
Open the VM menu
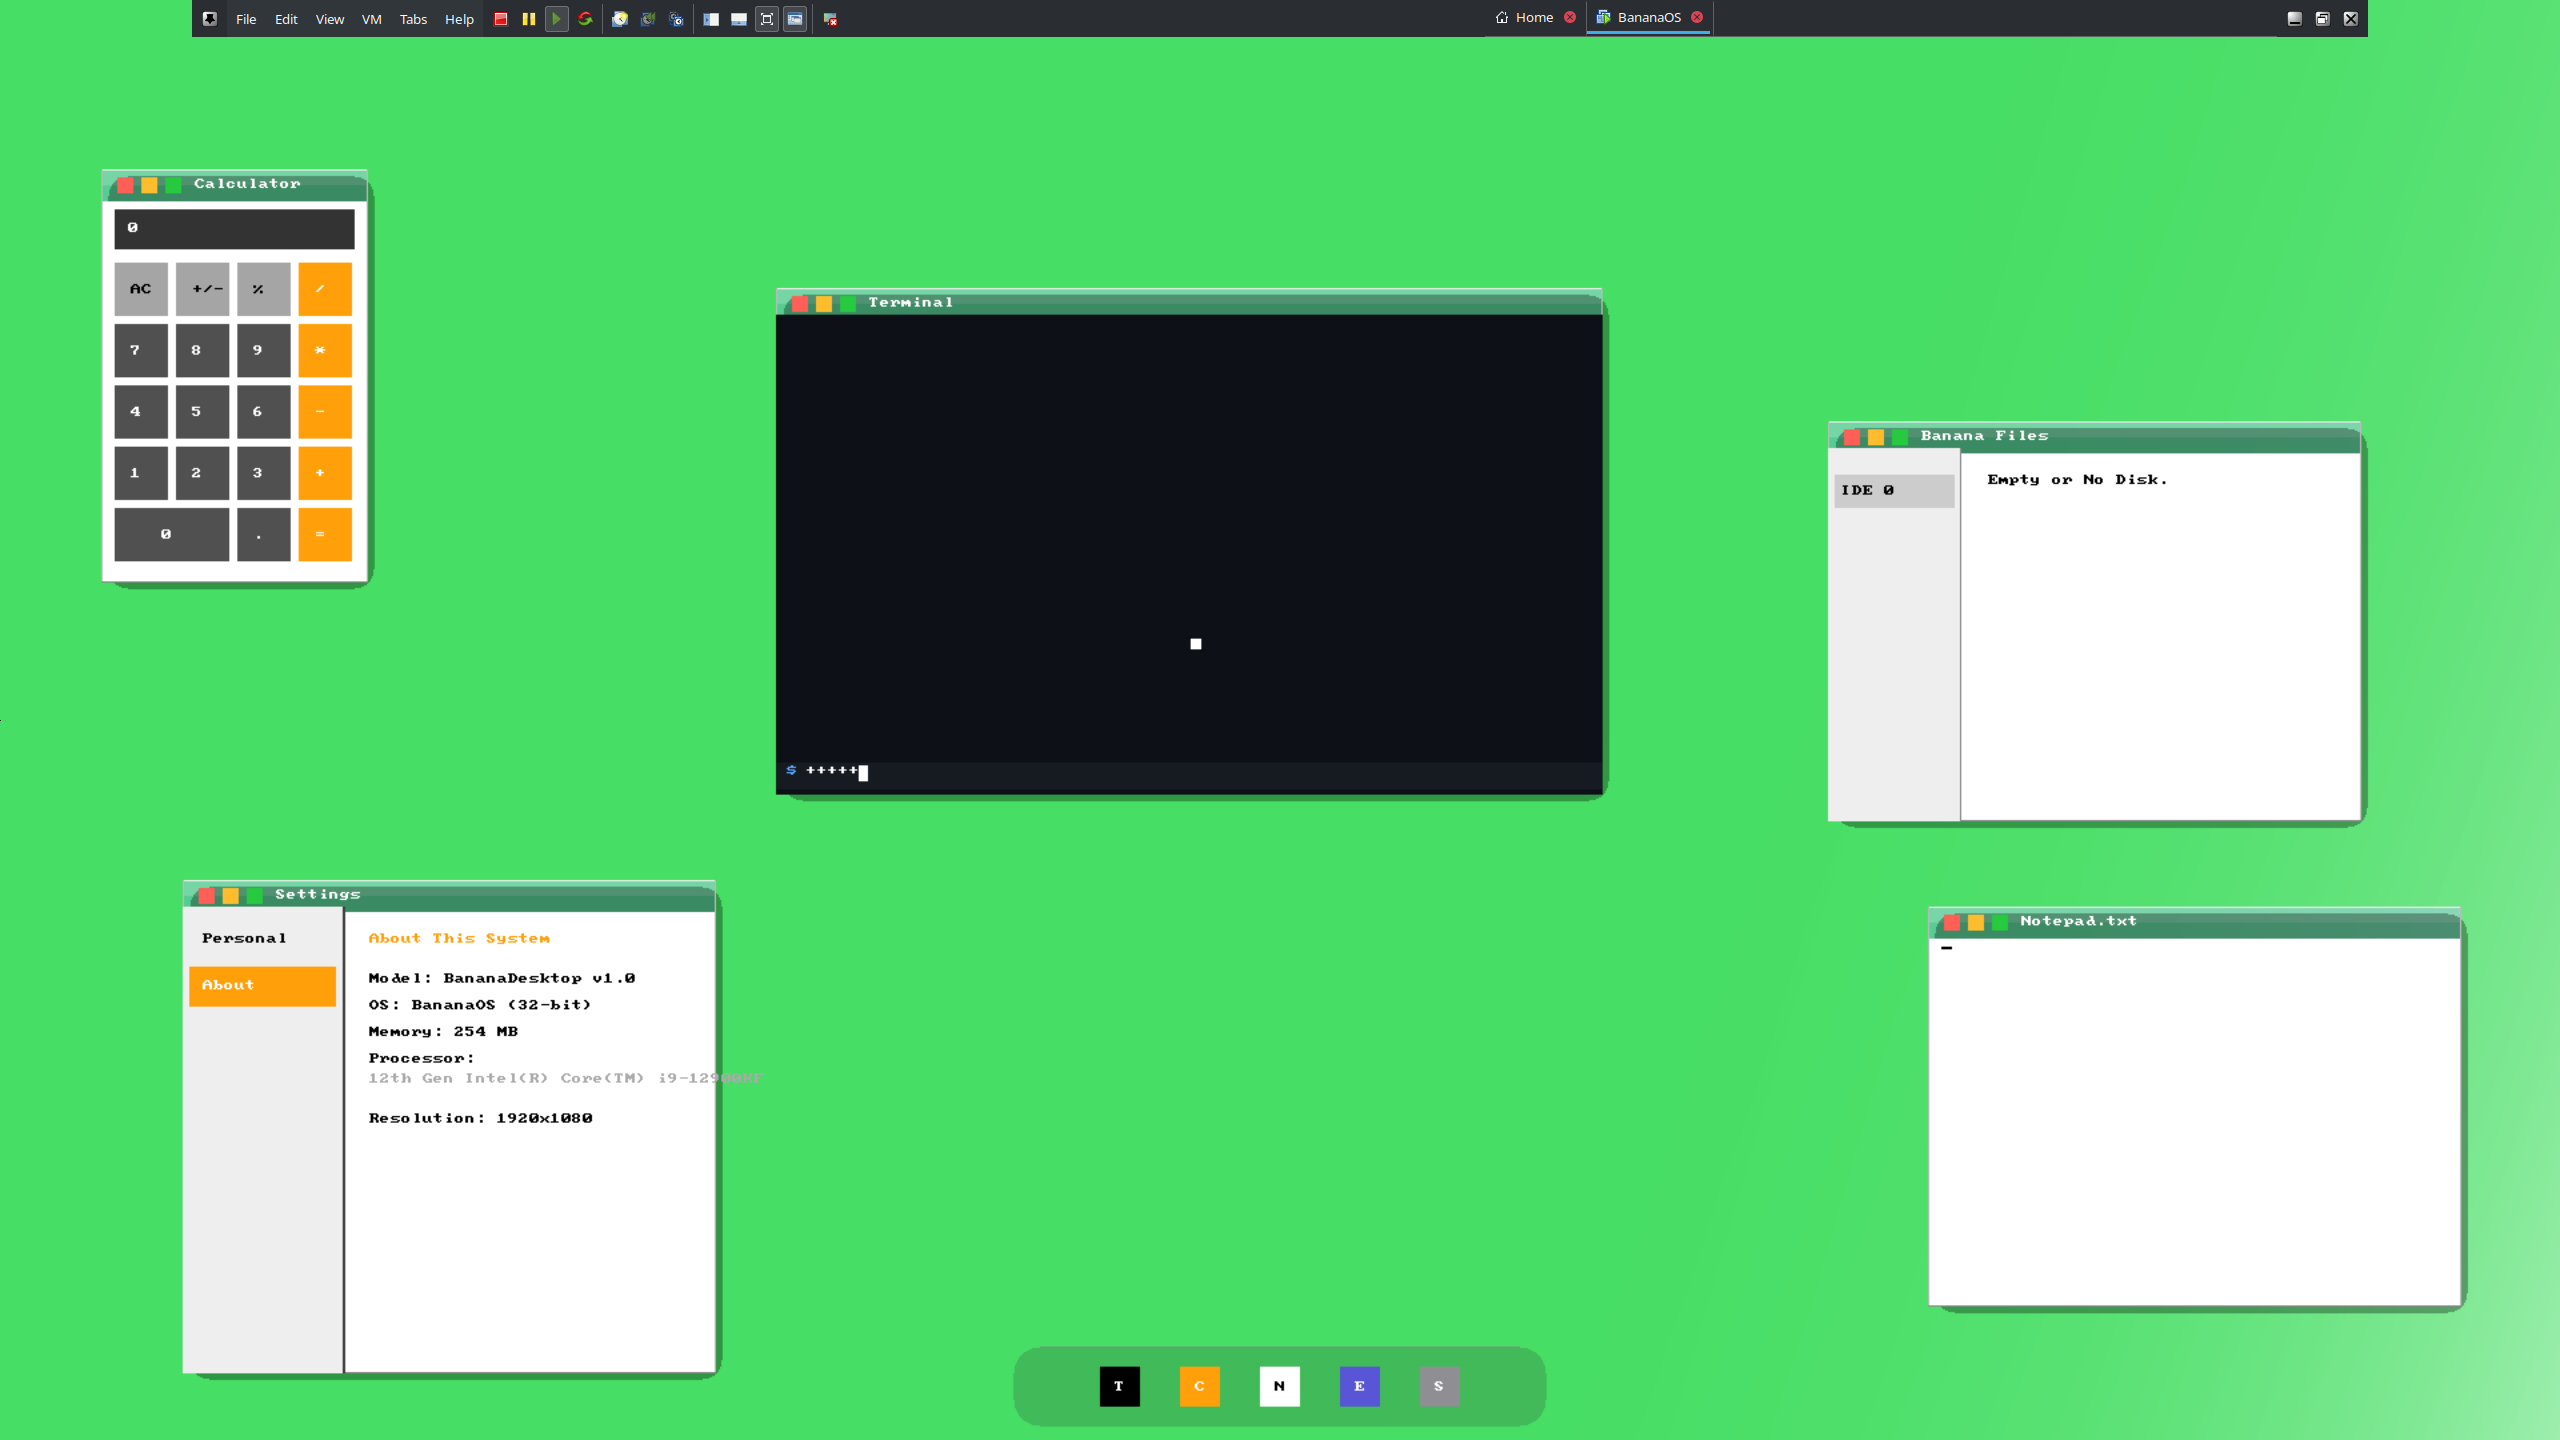tap(371, 19)
